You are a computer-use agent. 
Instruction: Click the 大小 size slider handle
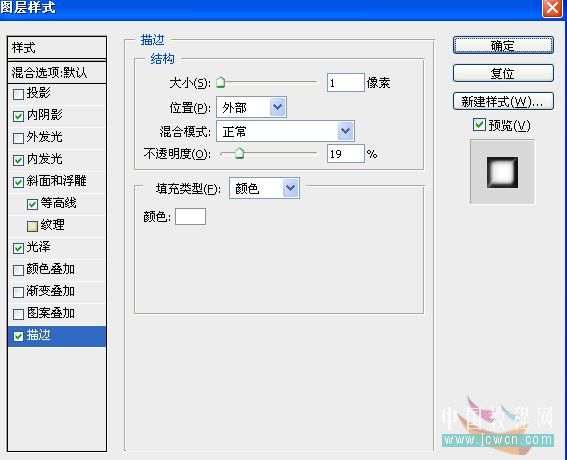pyautogui.click(x=221, y=82)
